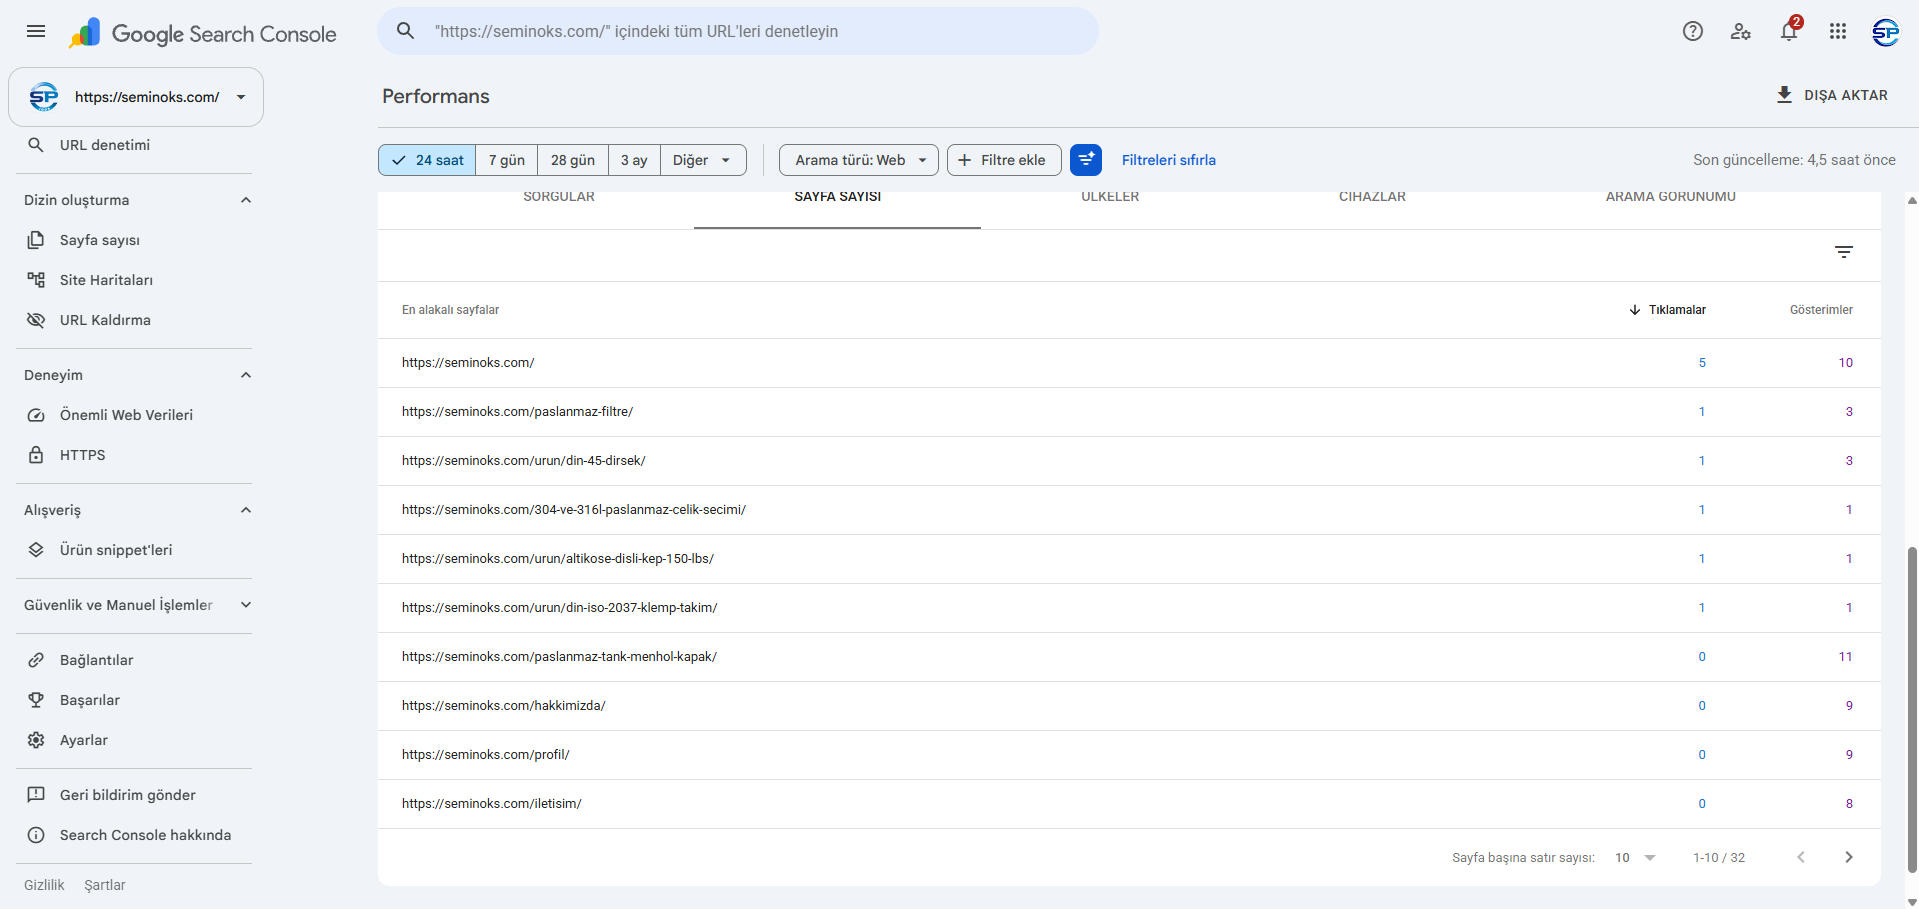Expand Güvenlik ve Manuel İşlemler section
This screenshot has width=1919, height=909.
point(246,605)
